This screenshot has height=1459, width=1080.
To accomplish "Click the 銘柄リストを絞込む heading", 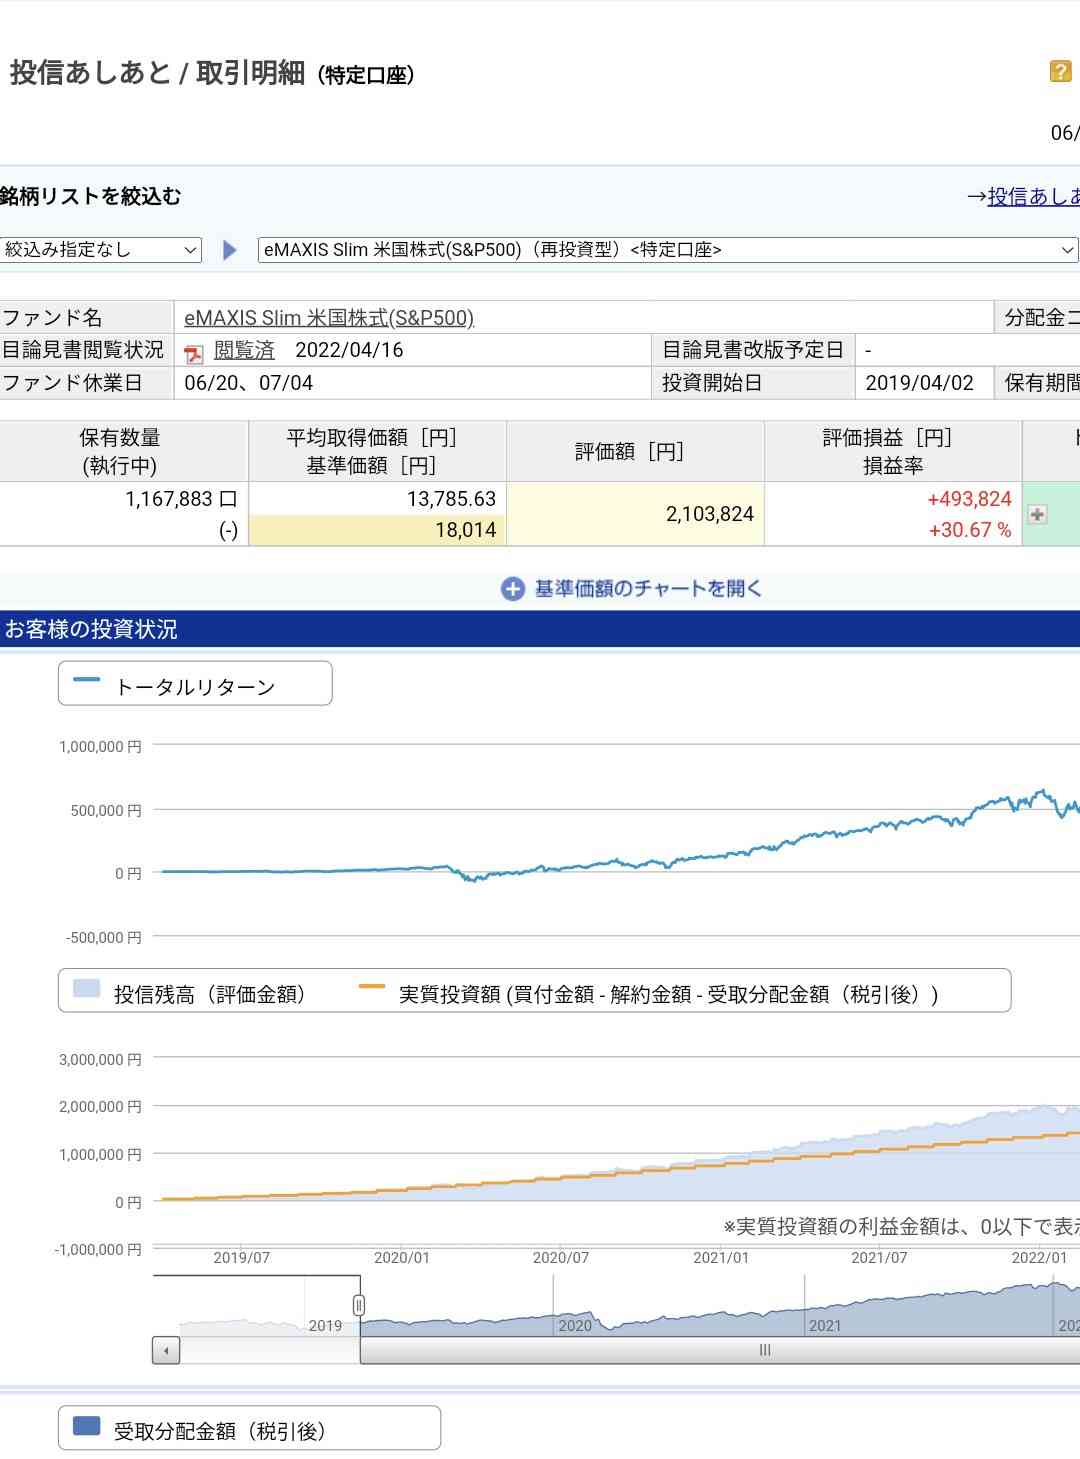I will (x=90, y=196).
